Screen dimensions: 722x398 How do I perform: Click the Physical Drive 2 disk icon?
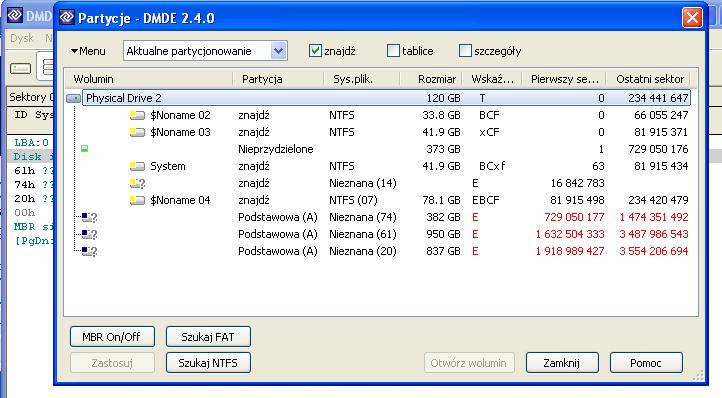[x=73, y=98]
